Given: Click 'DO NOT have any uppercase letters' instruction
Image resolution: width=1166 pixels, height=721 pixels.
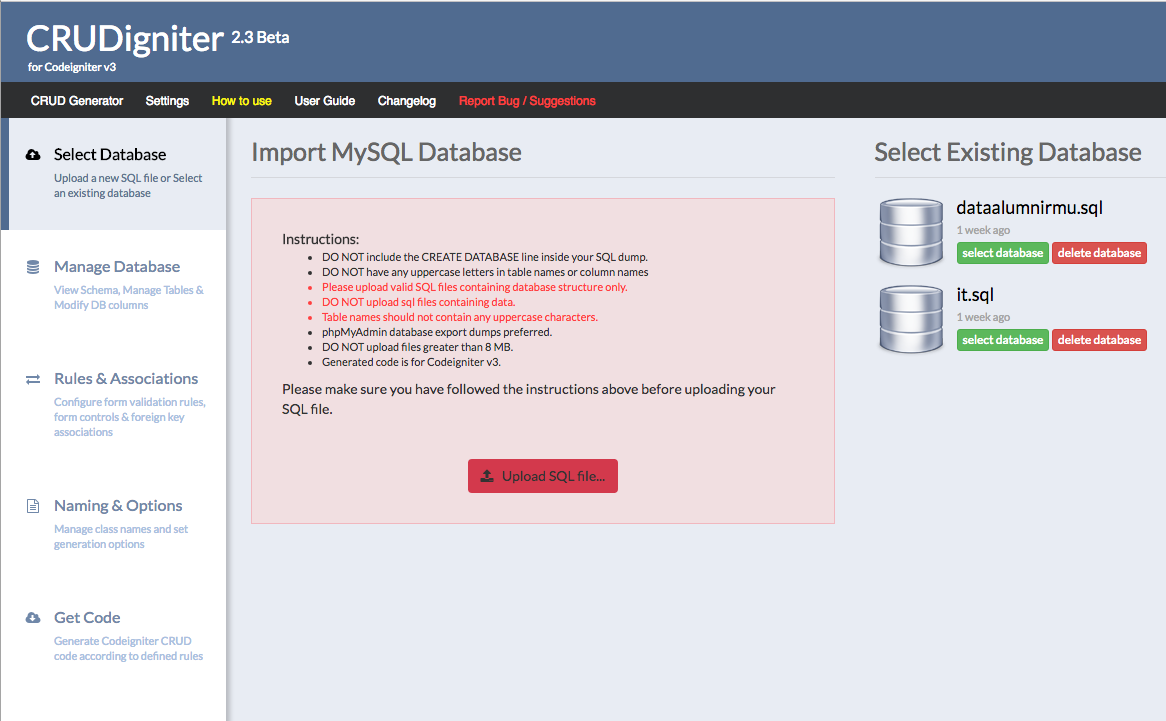Looking at the screenshot, I should (x=485, y=272).
